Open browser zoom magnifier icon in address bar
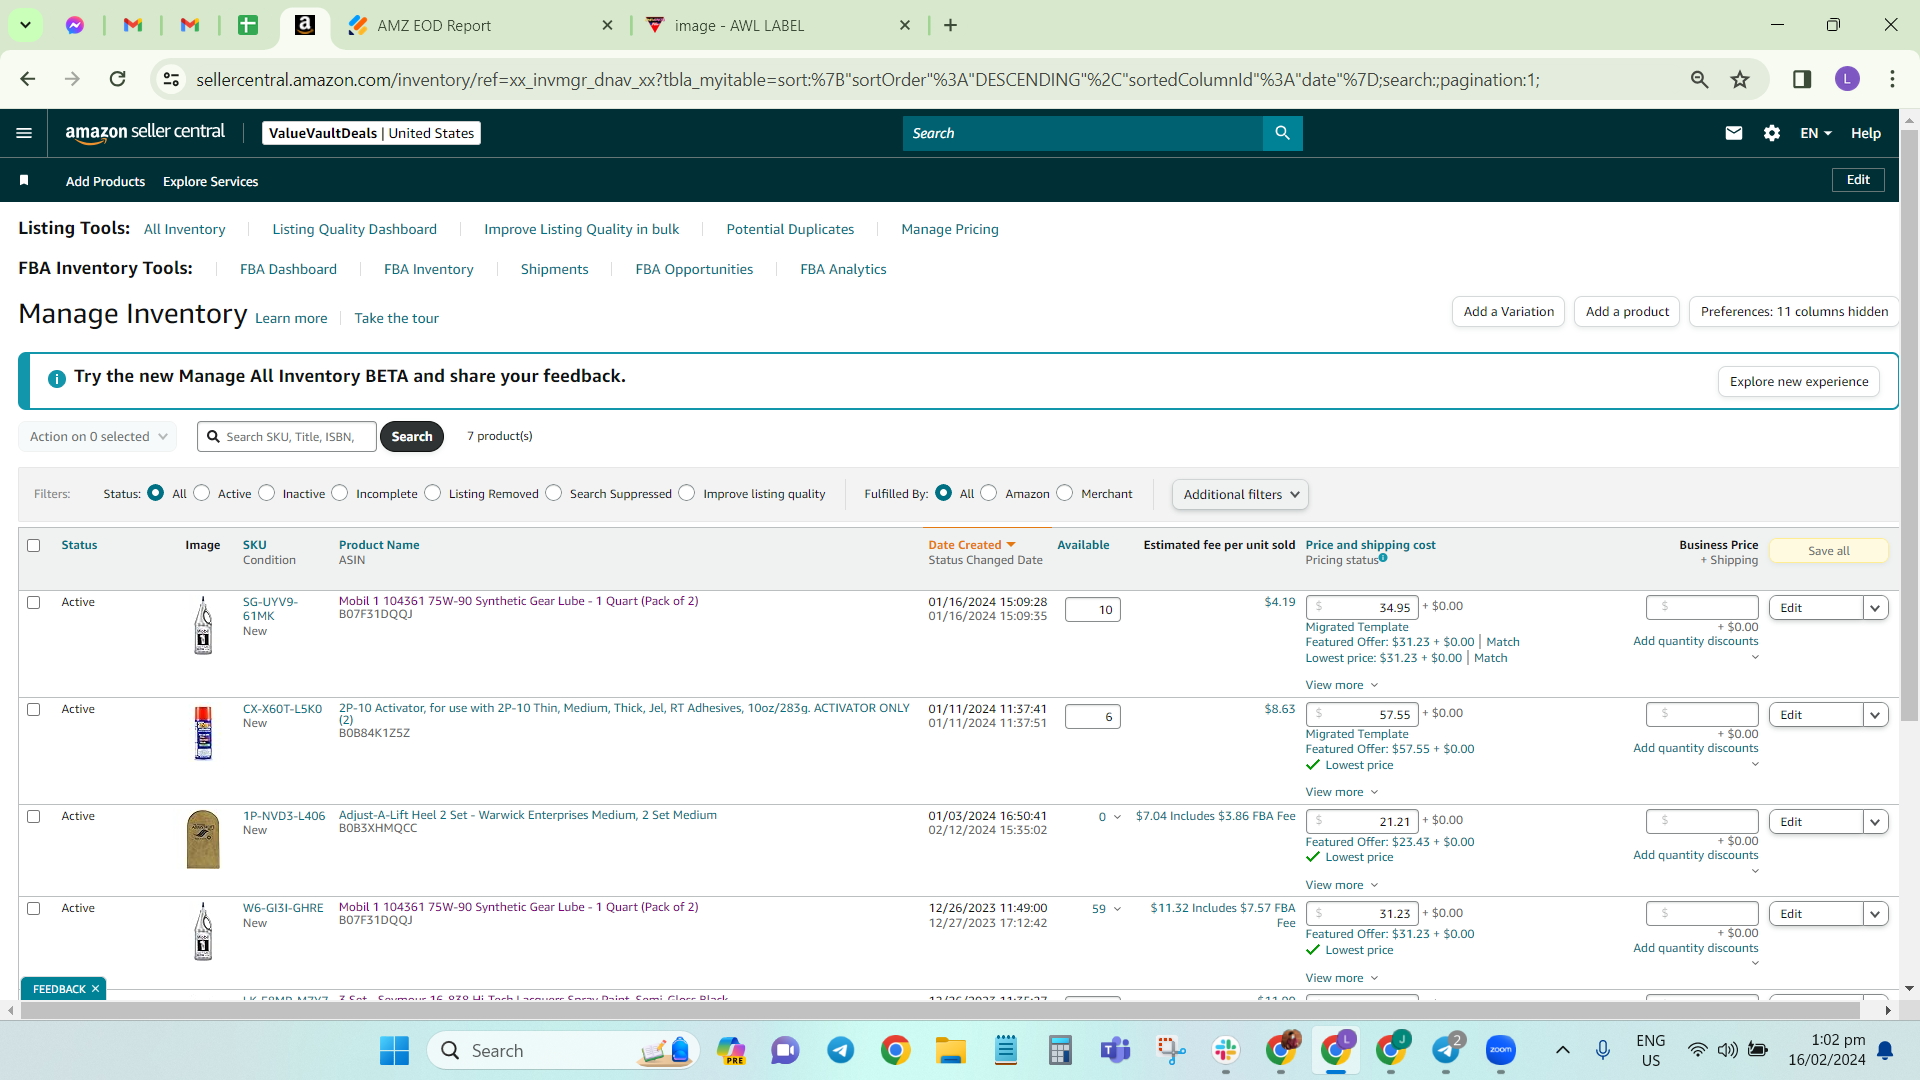Screen dimensions: 1920x1080 point(1699,79)
